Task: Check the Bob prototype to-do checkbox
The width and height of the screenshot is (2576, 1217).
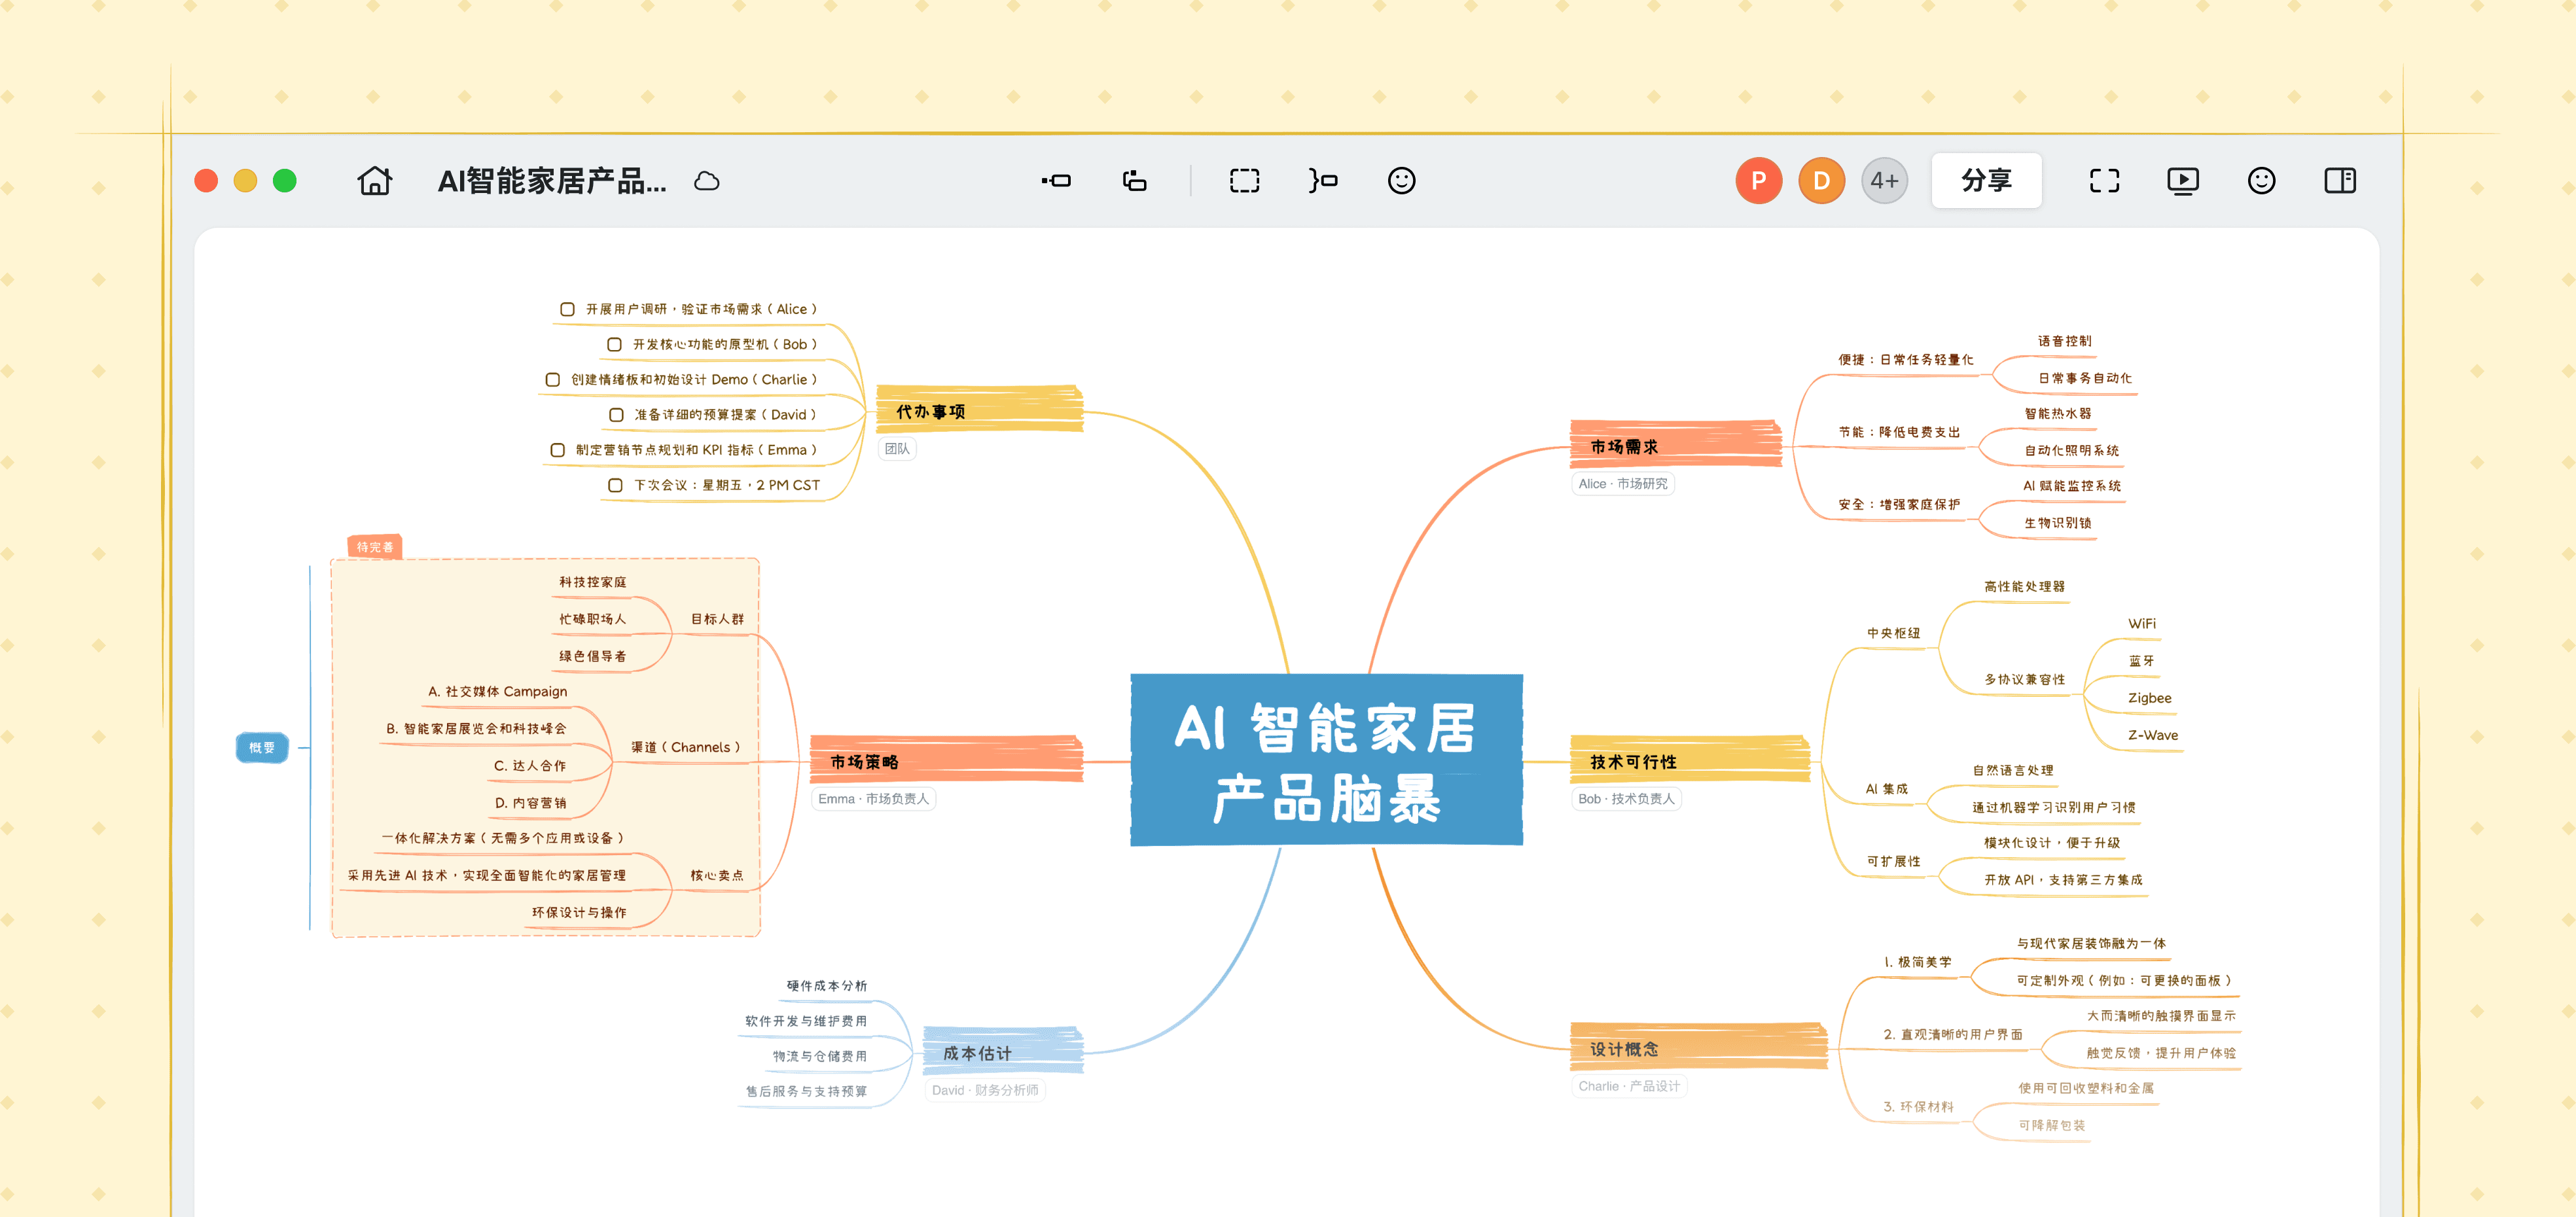Action: [x=614, y=345]
